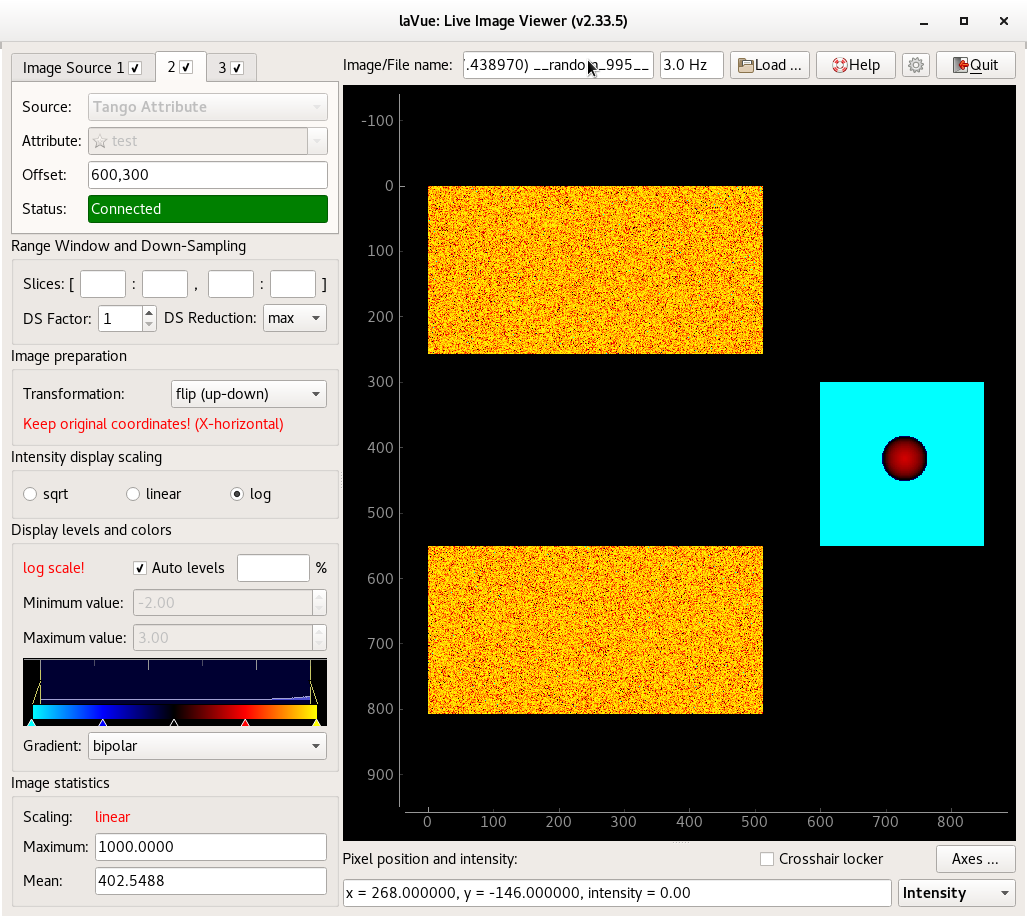The image size is (1027, 918).
Task: Open the Intensity display mode dropdown
Action: tap(956, 893)
